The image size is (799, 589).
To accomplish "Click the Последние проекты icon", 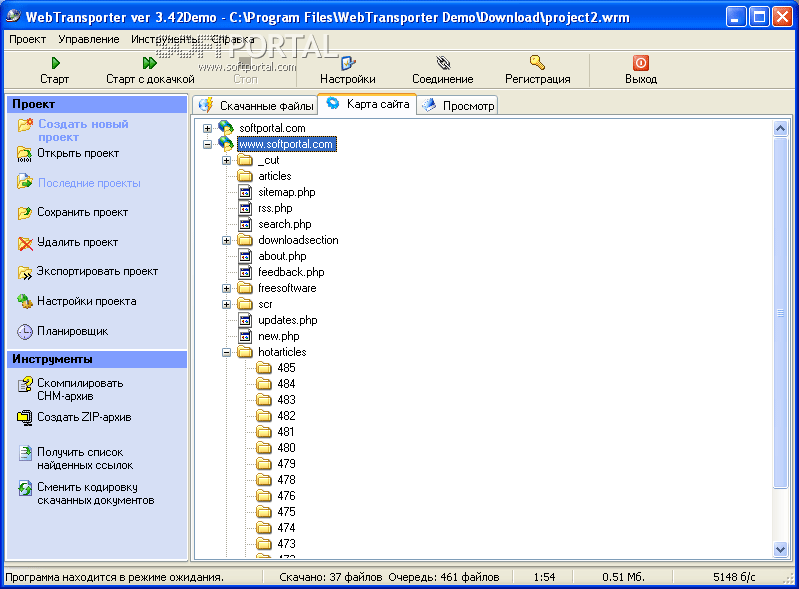I will pyautogui.click(x=25, y=181).
